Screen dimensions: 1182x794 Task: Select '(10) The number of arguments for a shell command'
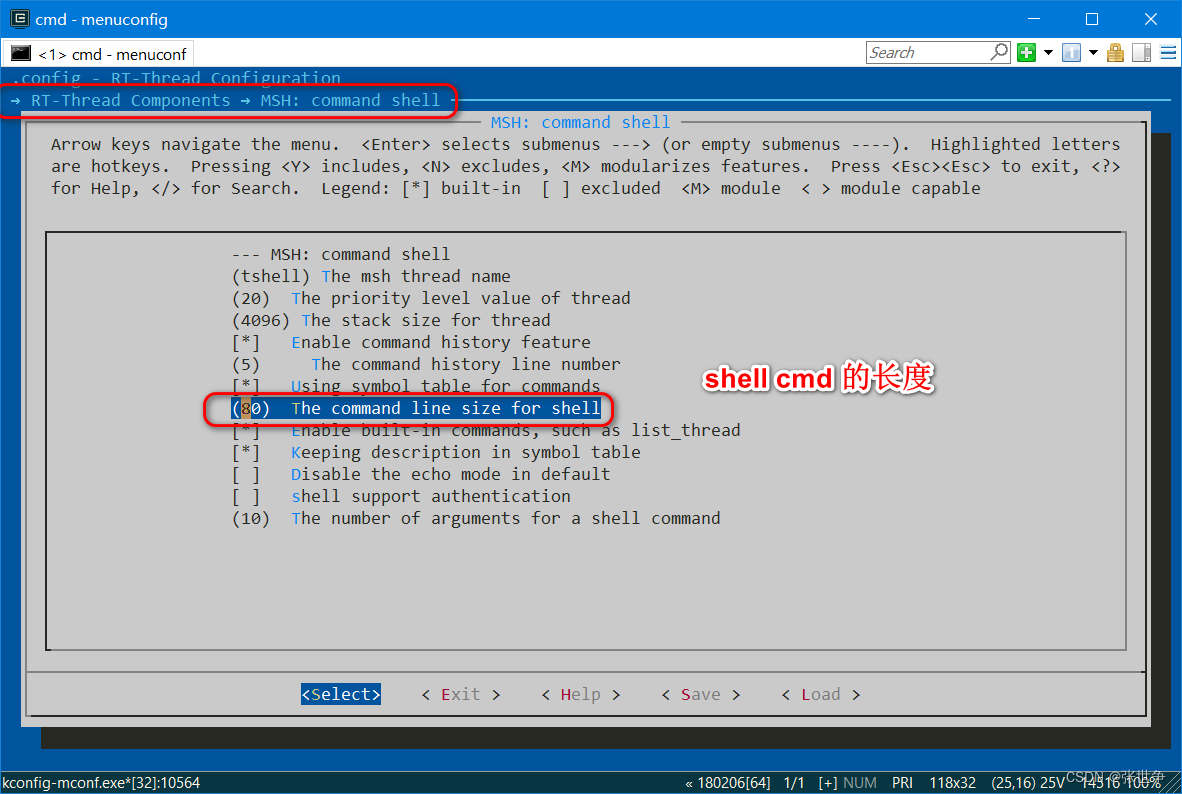click(x=476, y=519)
